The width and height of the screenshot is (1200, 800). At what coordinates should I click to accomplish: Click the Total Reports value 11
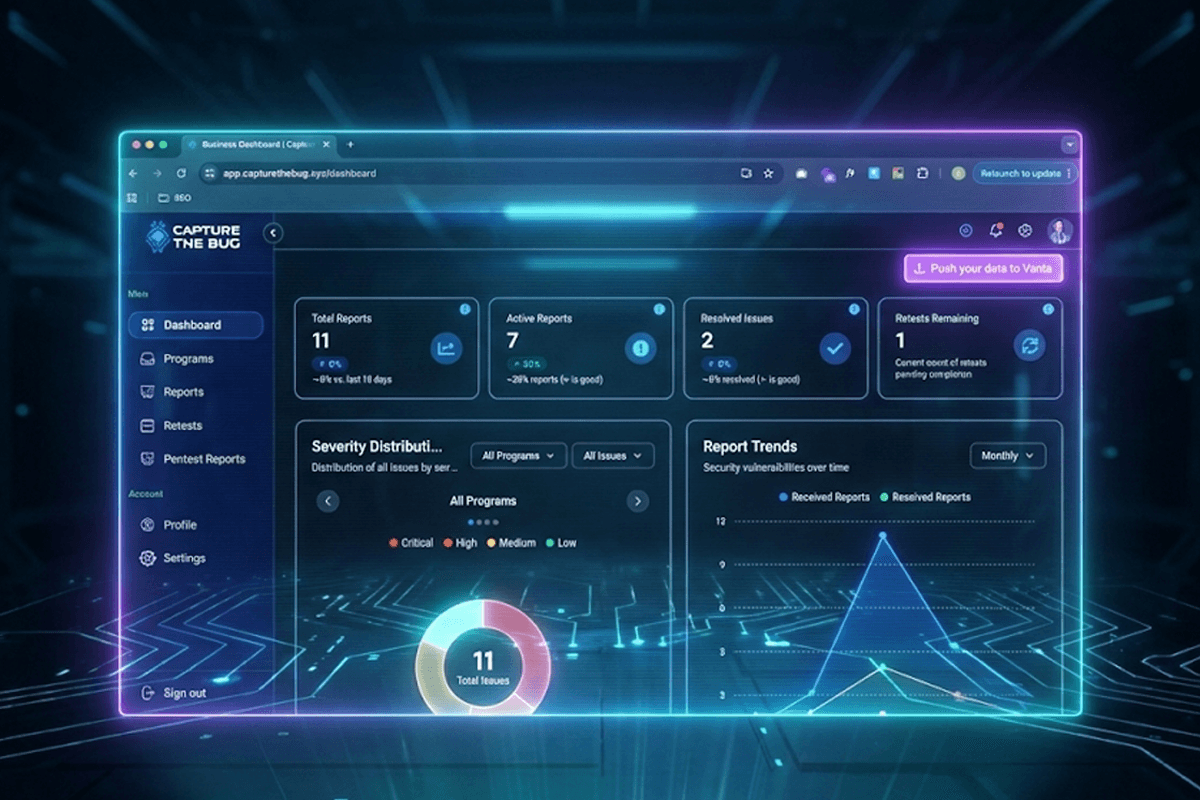[x=321, y=341]
